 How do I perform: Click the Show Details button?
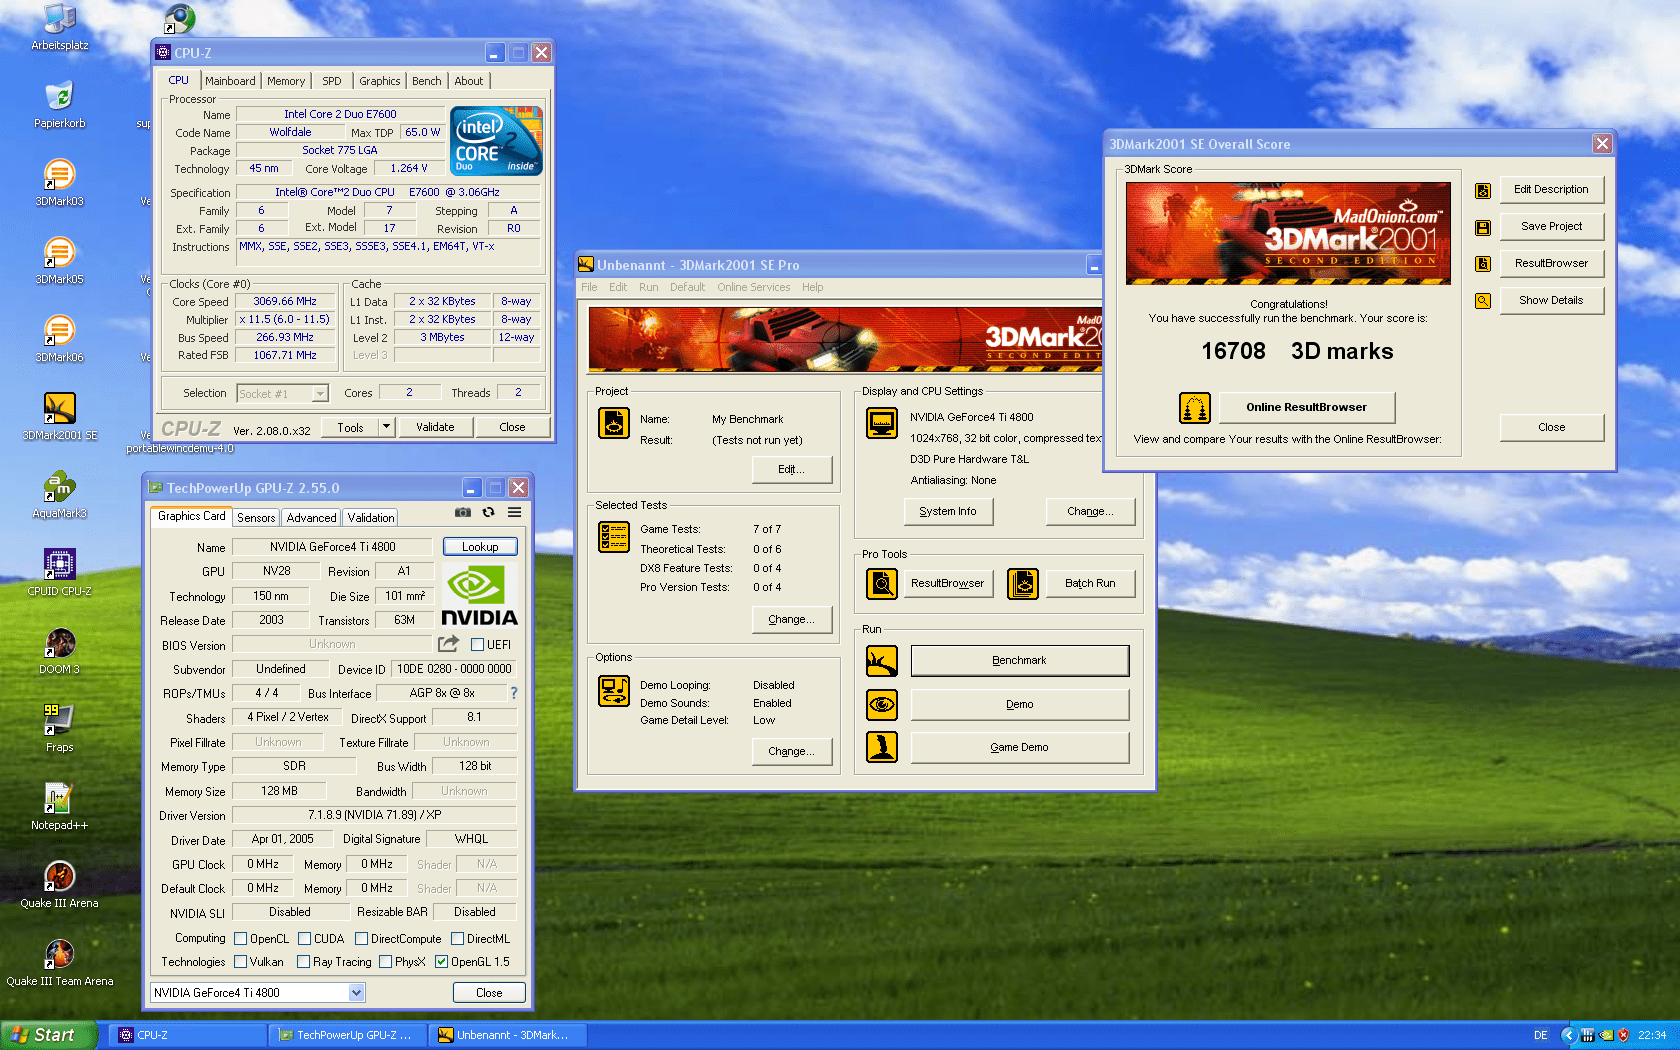coord(1552,301)
